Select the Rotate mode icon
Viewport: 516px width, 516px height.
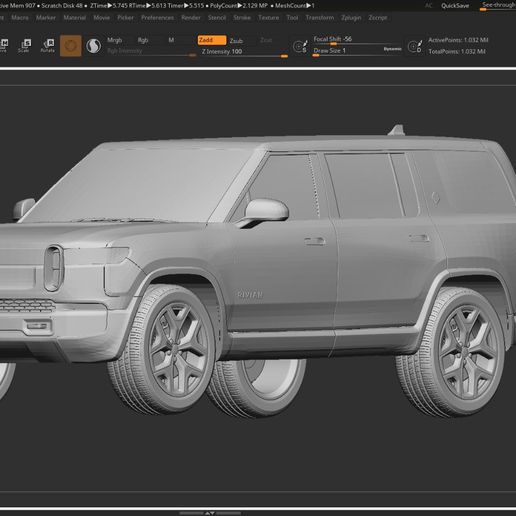(x=48, y=45)
